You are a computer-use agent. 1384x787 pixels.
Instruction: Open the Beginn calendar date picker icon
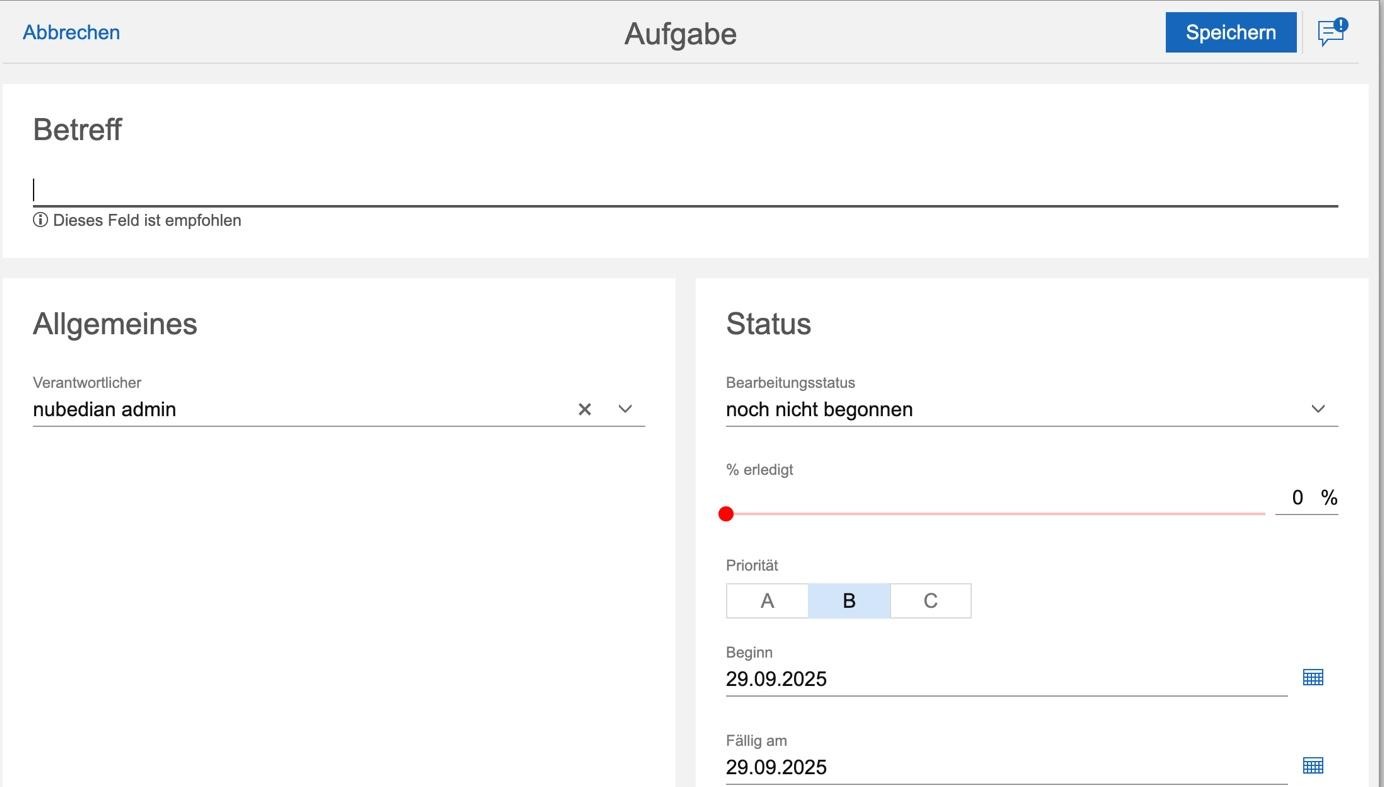coord(1313,677)
